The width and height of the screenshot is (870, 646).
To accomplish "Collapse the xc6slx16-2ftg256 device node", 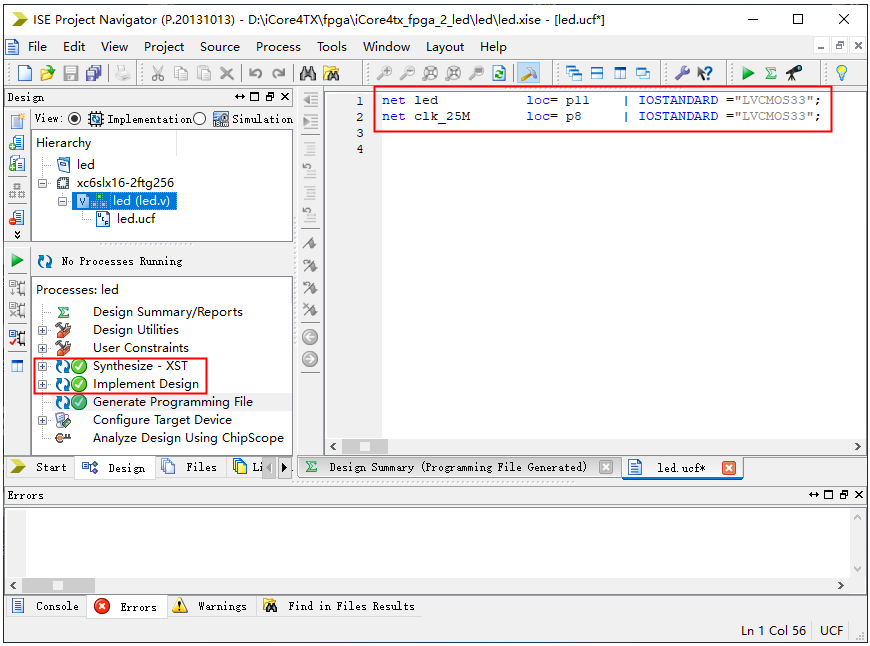I will pos(42,183).
